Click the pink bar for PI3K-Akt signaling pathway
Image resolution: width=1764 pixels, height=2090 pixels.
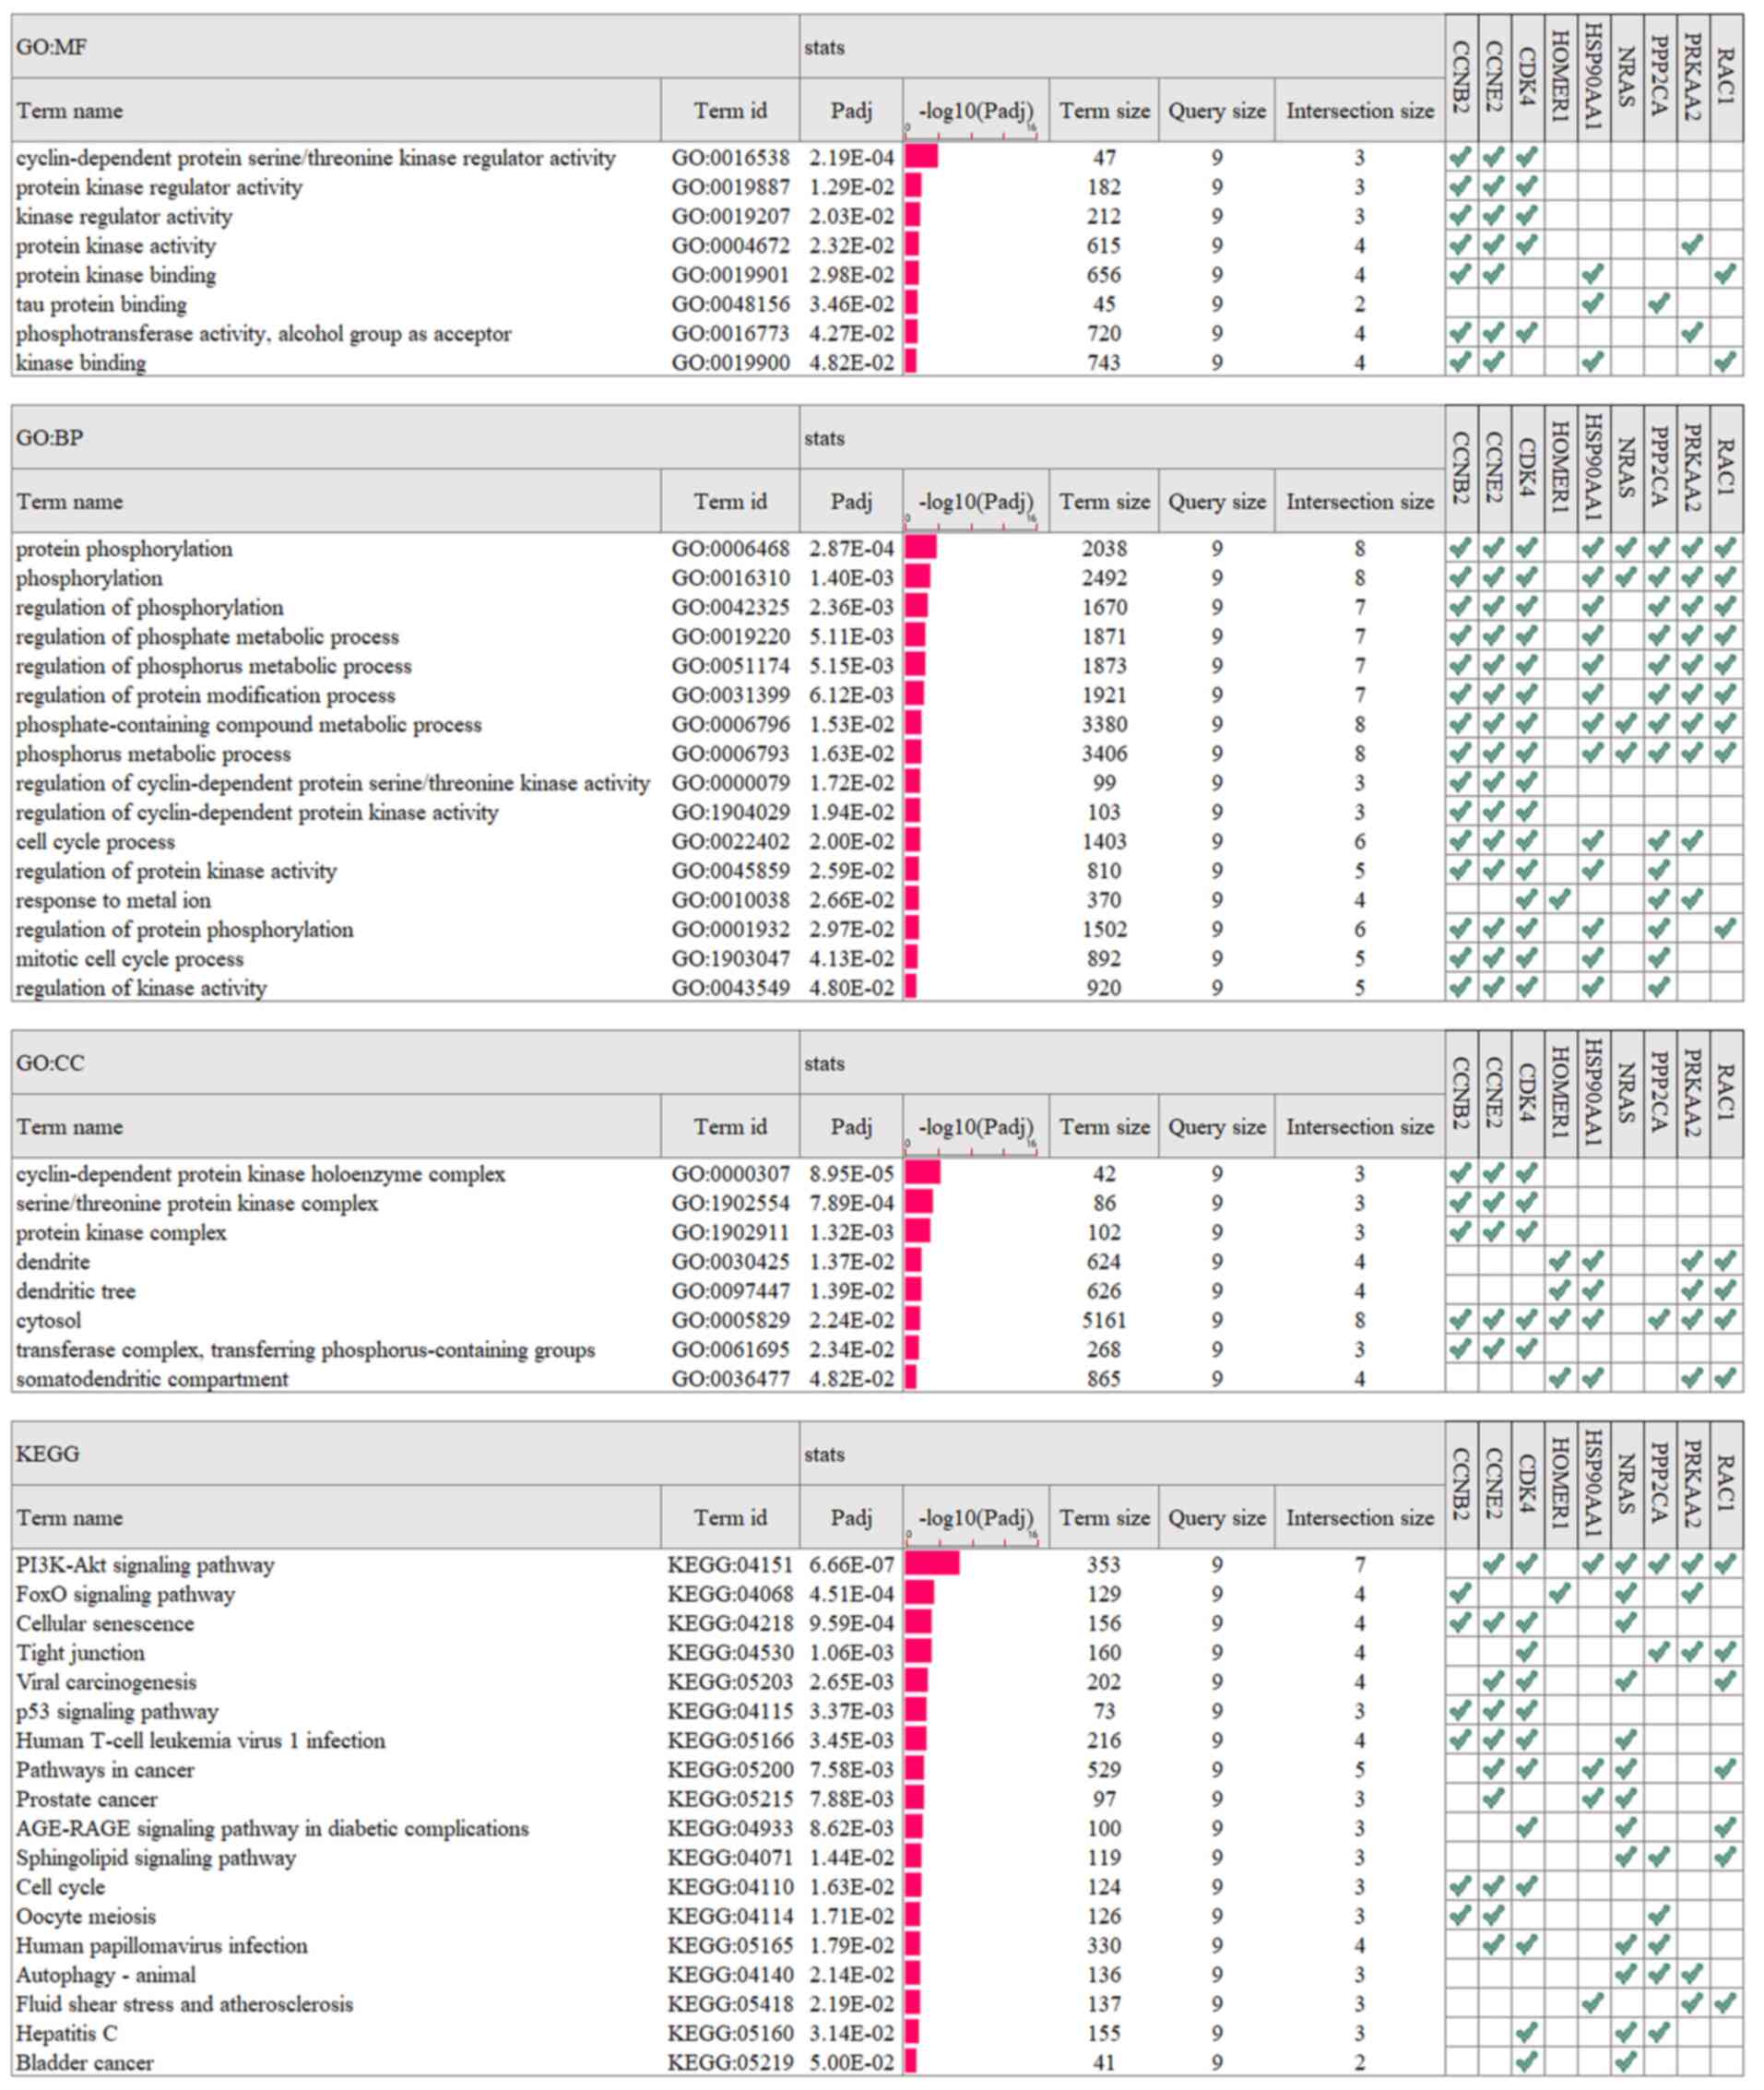click(932, 1564)
